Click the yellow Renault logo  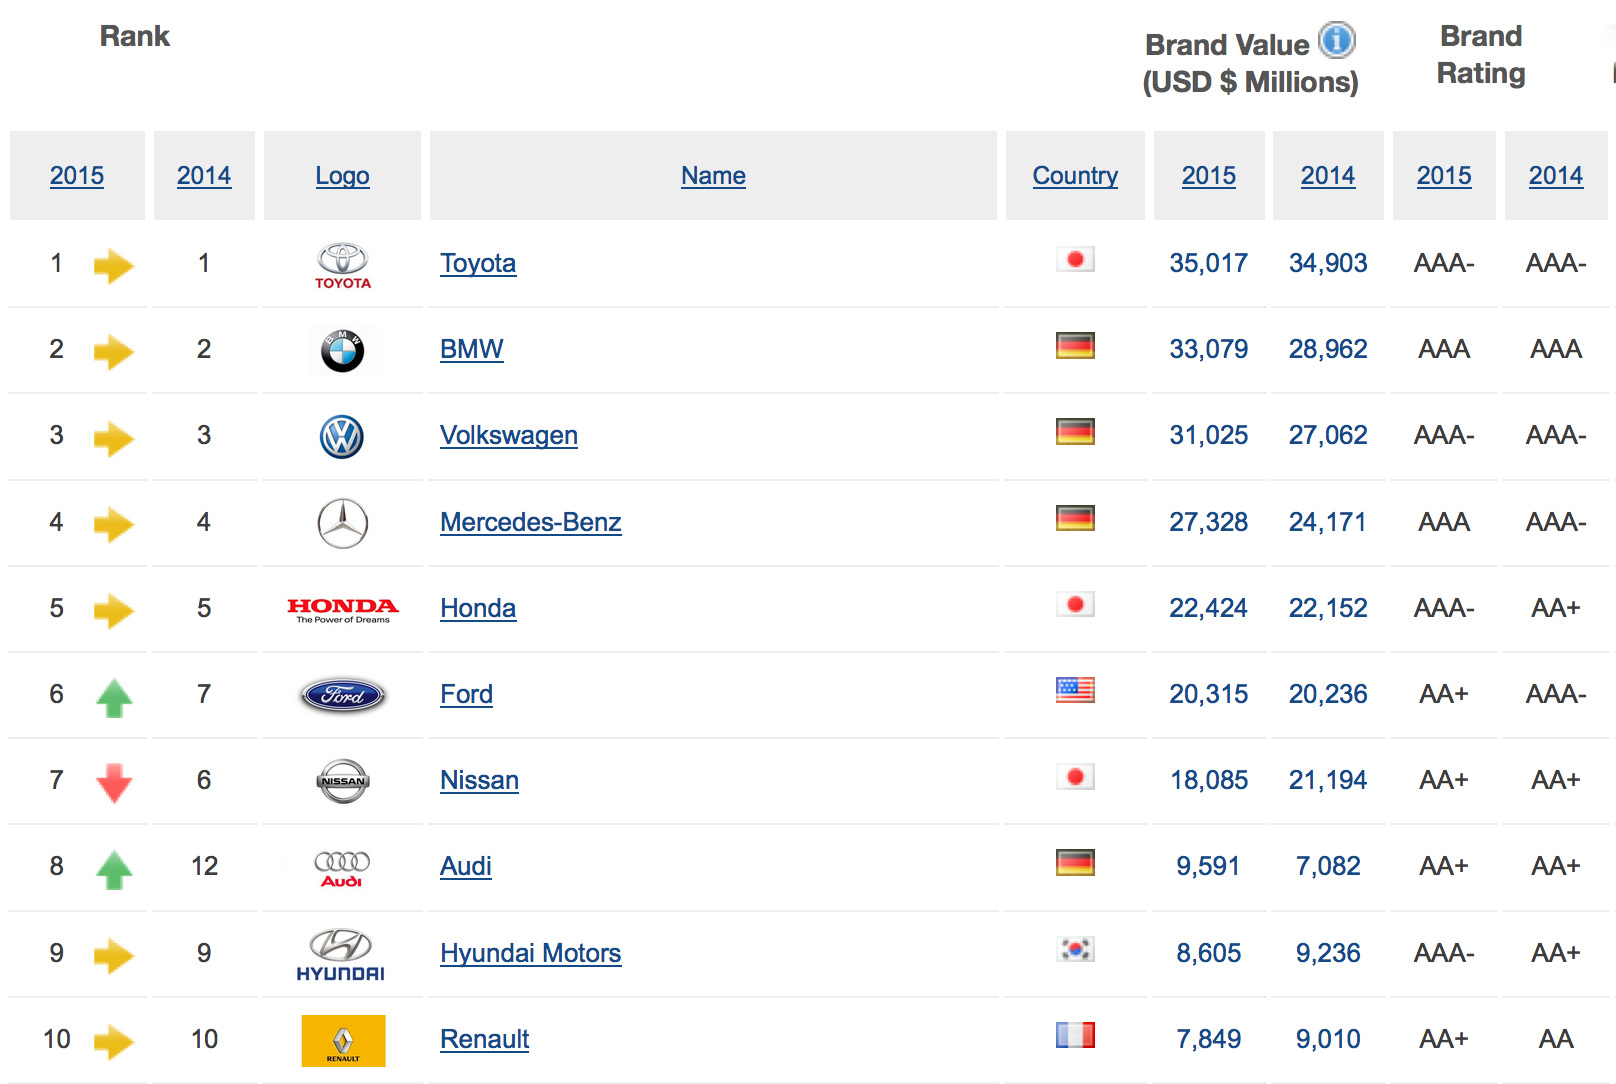pyautogui.click(x=343, y=1040)
